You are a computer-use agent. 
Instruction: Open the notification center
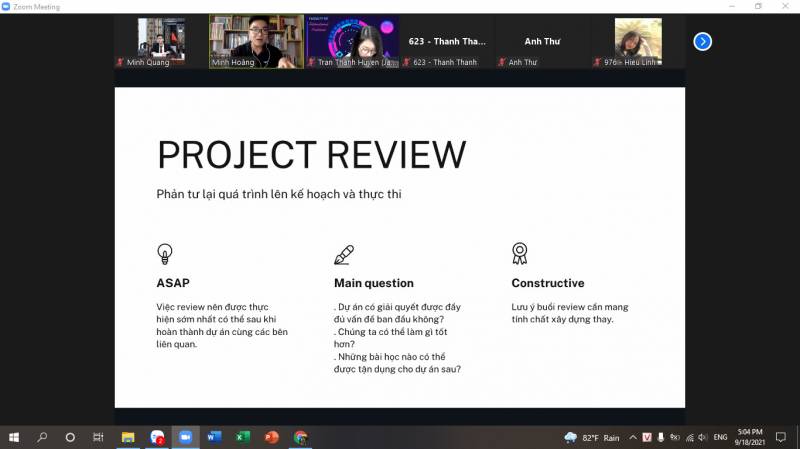tap(781, 437)
